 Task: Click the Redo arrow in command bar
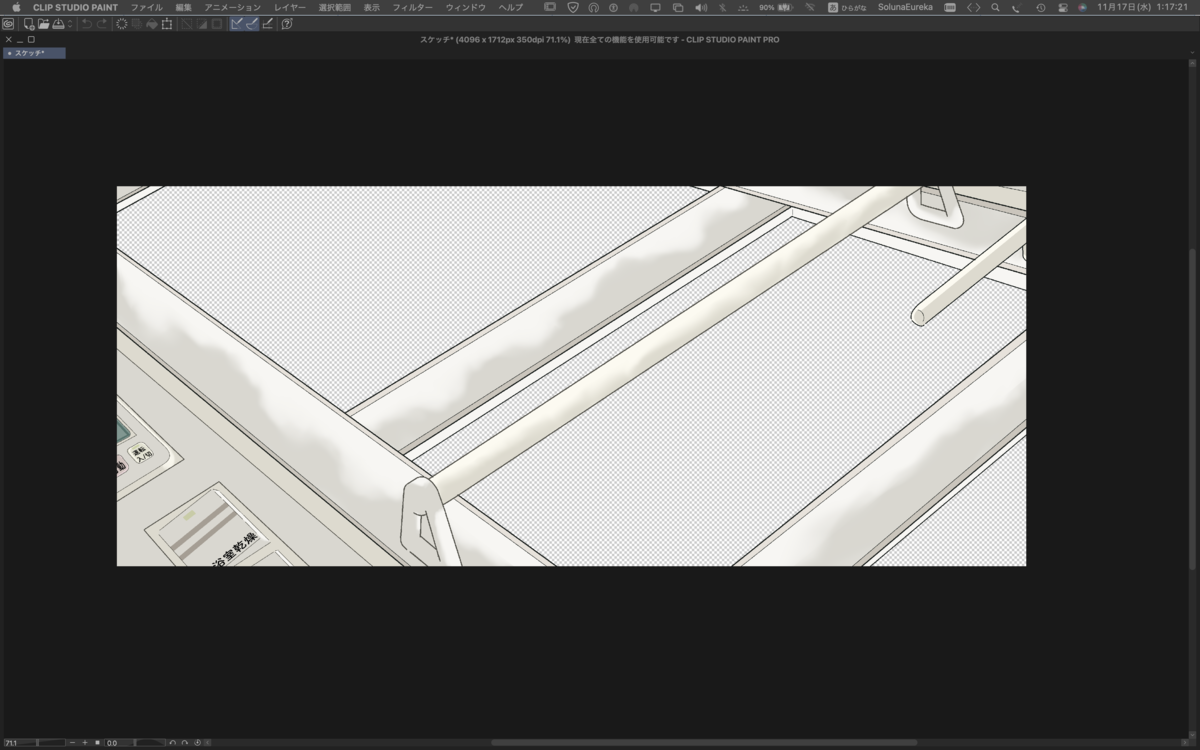point(102,24)
